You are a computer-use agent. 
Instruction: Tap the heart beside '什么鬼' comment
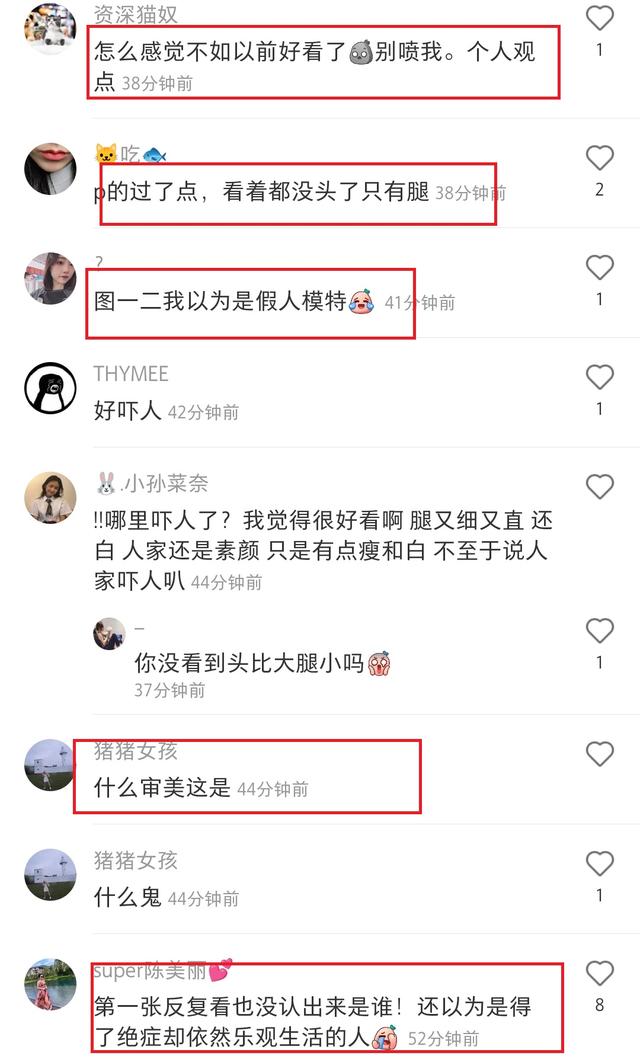pos(599,863)
